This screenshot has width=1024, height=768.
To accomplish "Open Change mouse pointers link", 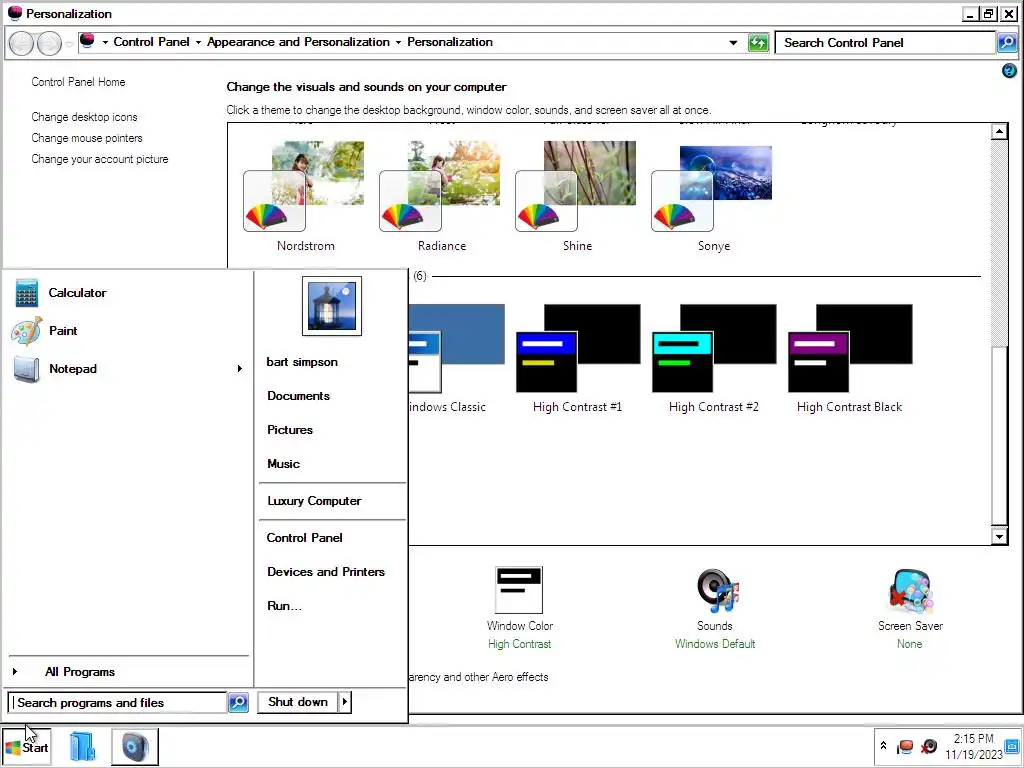I will [87, 138].
